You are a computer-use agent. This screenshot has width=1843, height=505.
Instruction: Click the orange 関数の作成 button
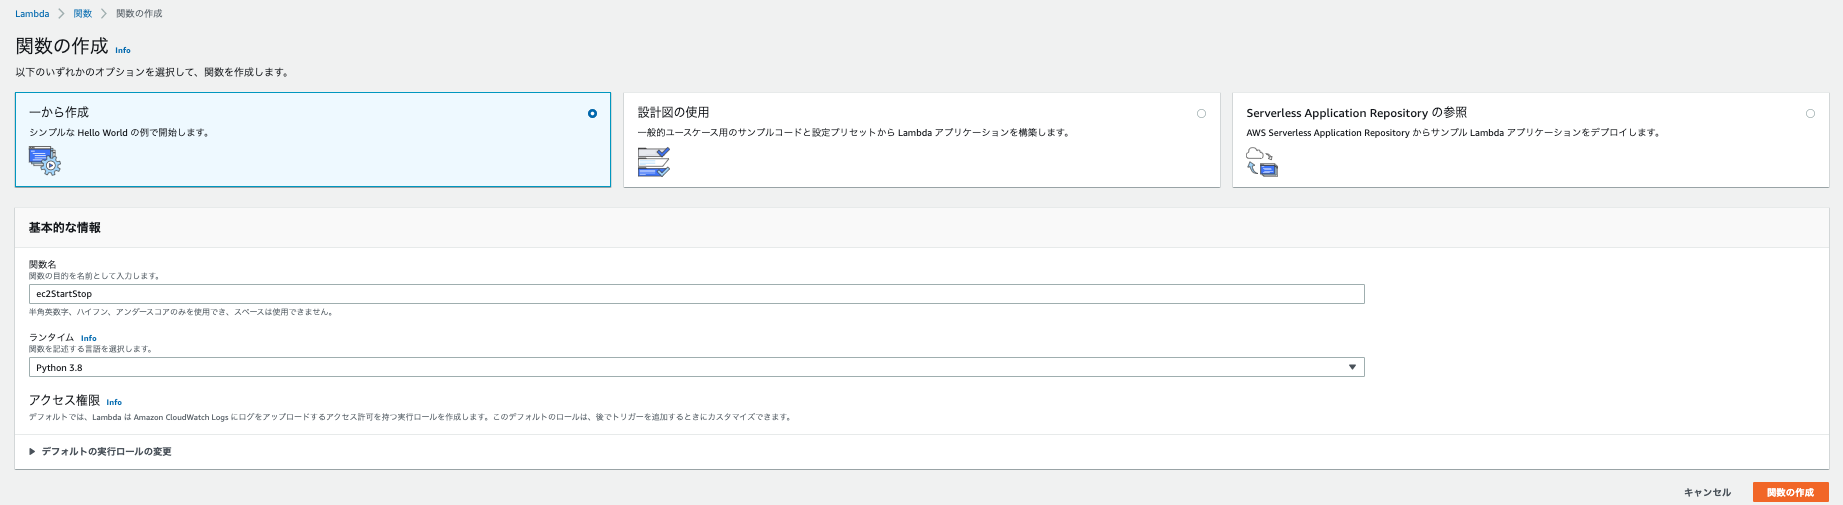pyautogui.click(x=1790, y=493)
